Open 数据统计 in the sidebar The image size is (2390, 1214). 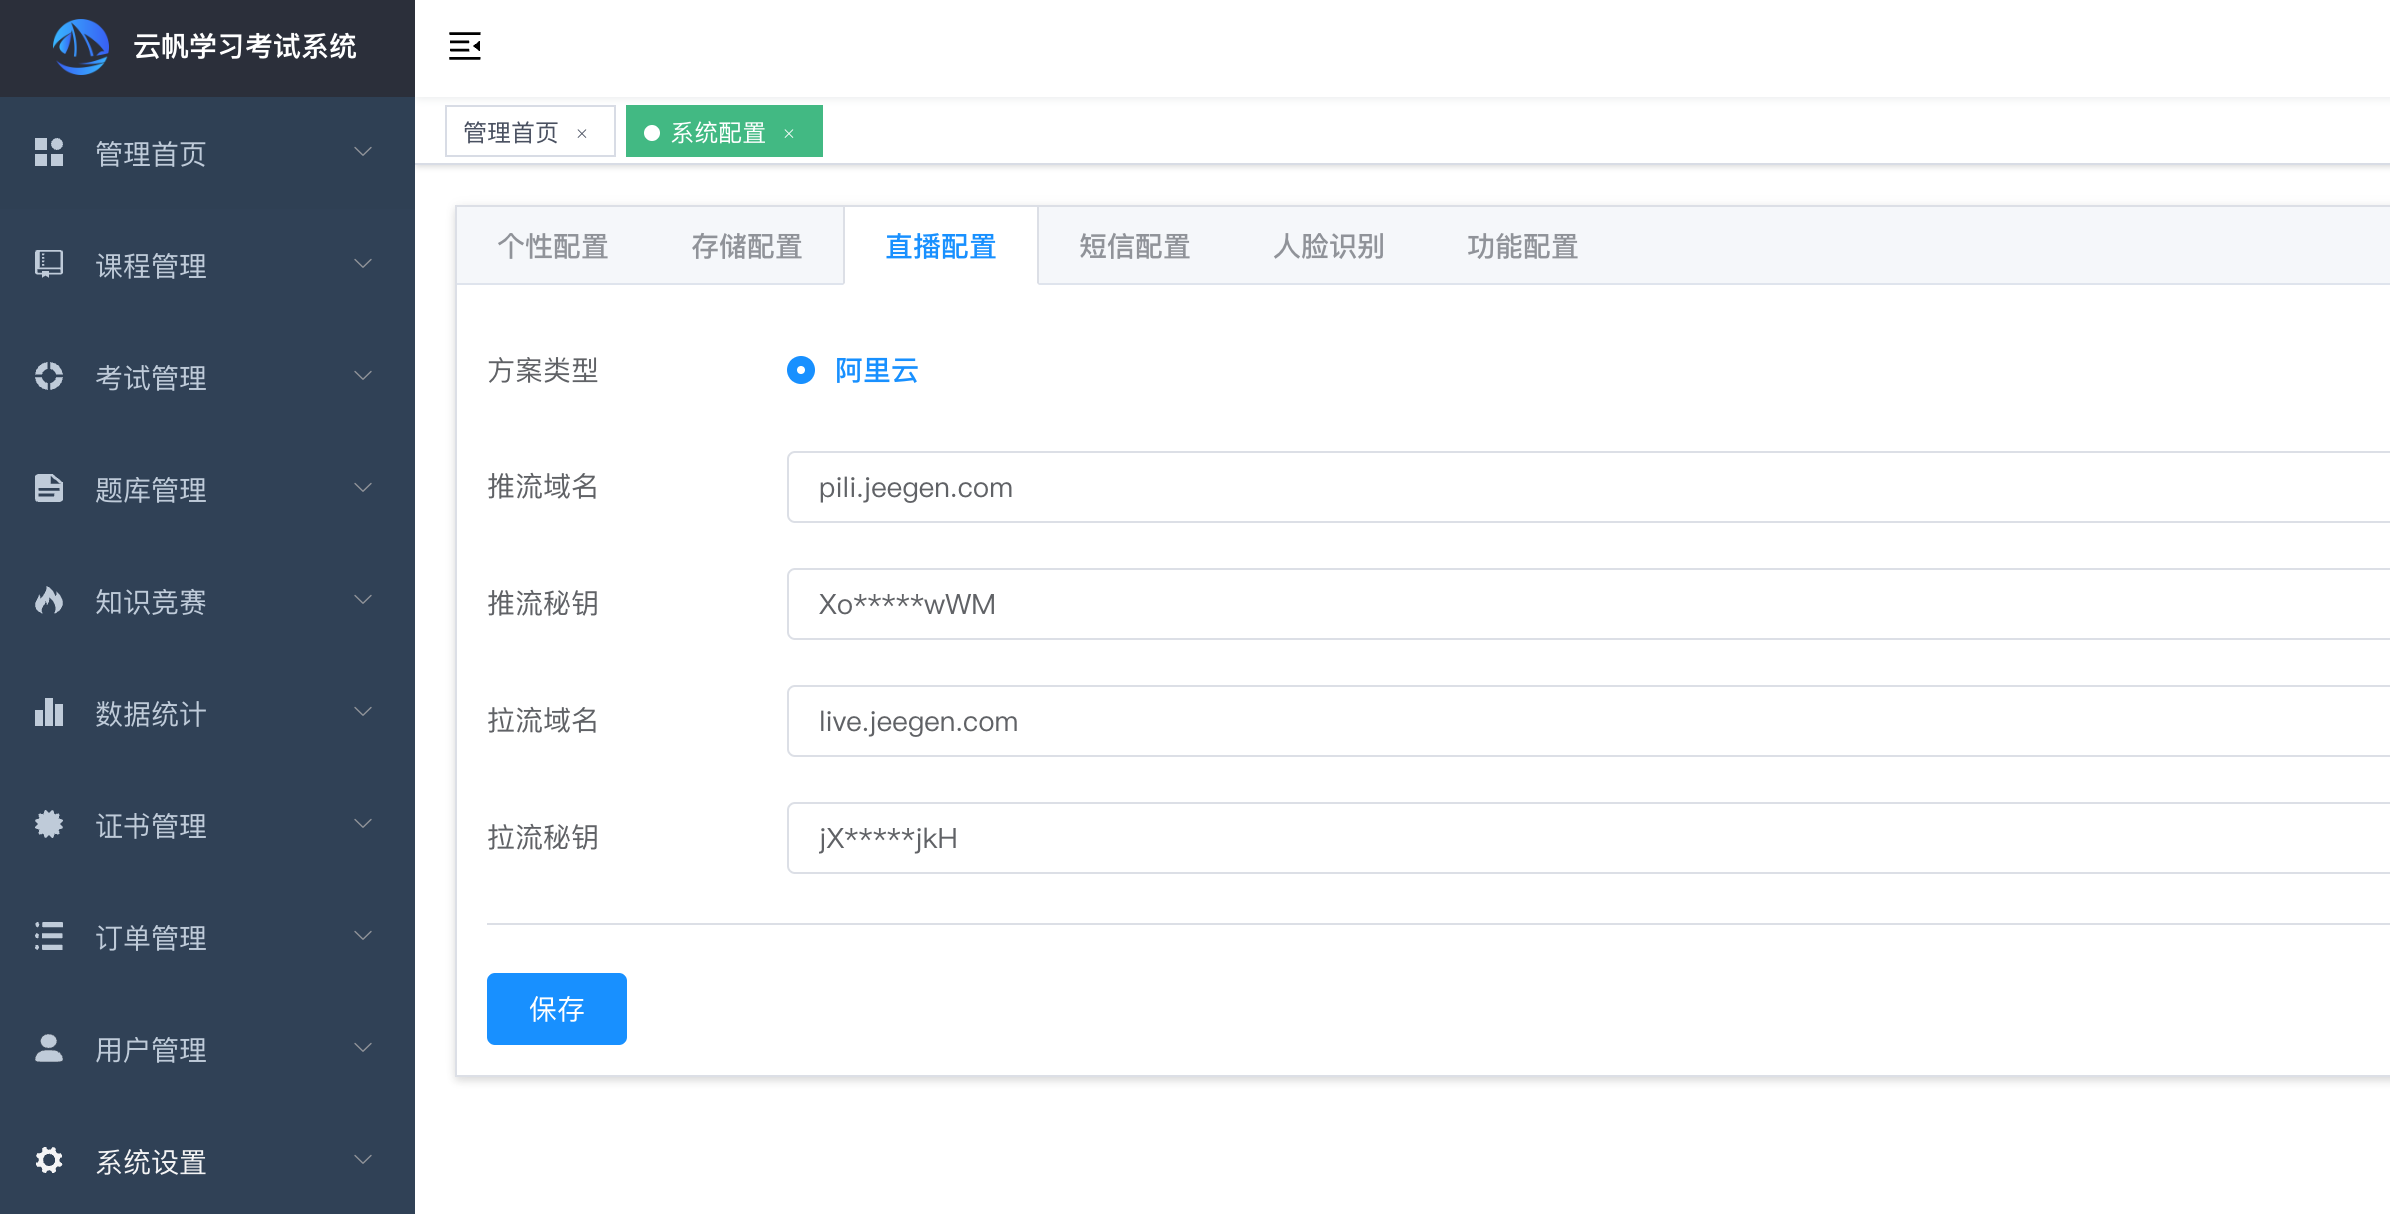(x=207, y=713)
